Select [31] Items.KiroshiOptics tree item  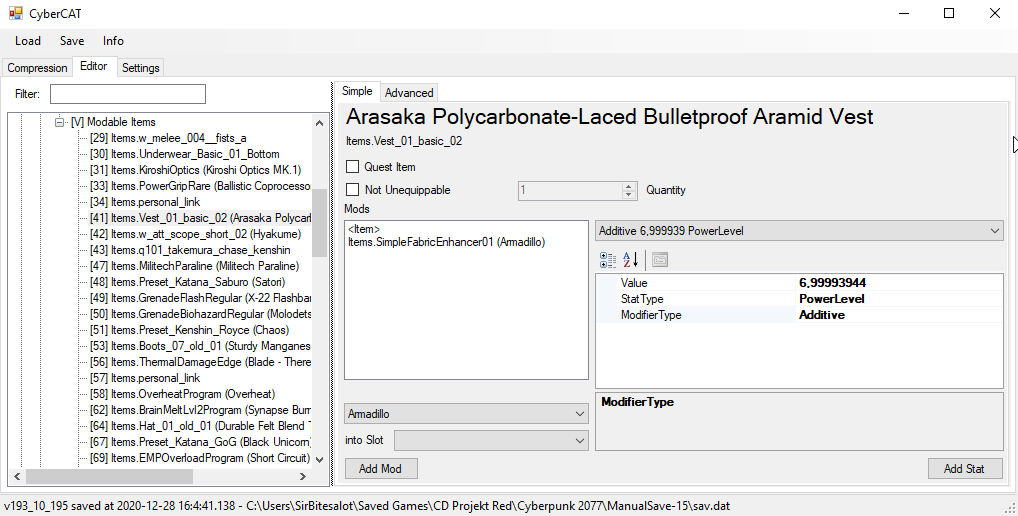click(195, 170)
